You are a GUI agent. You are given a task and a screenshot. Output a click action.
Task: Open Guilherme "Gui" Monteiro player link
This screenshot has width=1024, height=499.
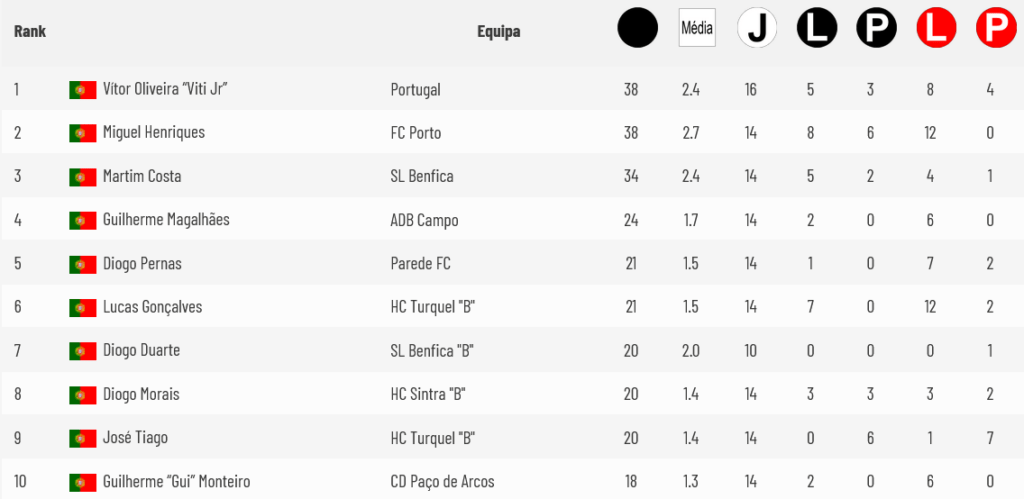pyautogui.click(x=176, y=482)
